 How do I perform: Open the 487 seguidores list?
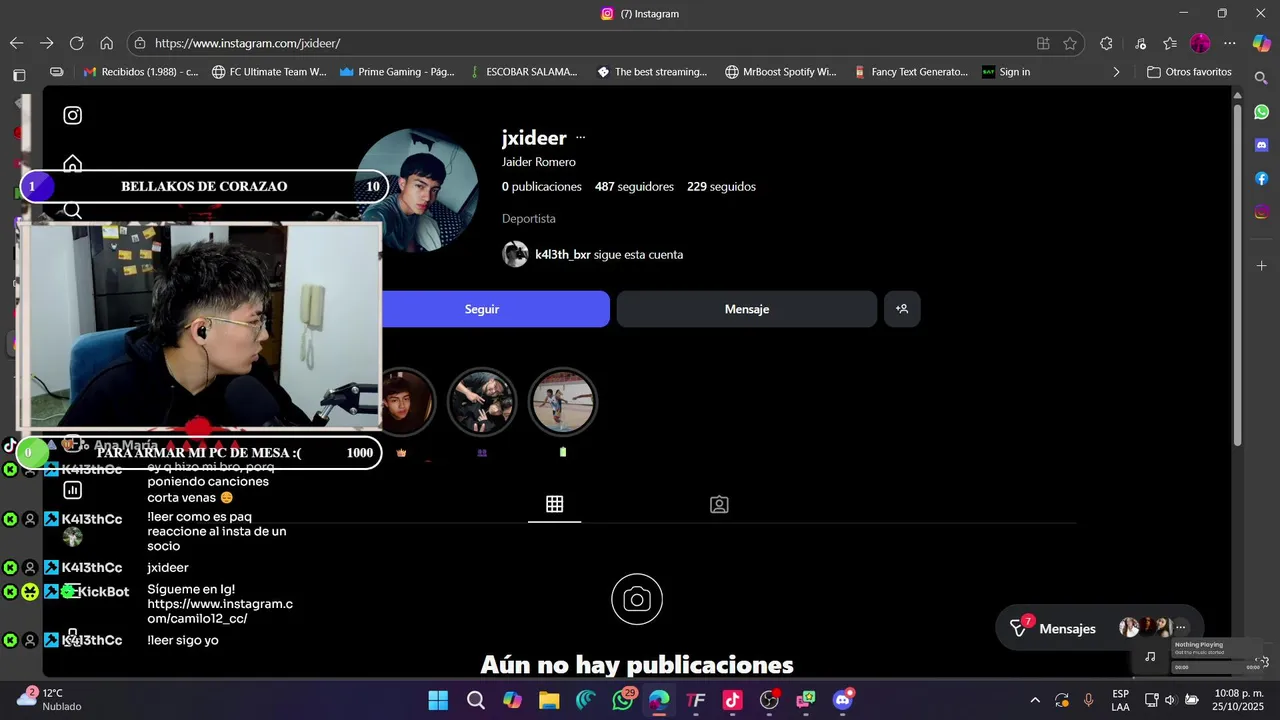pyautogui.click(x=634, y=187)
